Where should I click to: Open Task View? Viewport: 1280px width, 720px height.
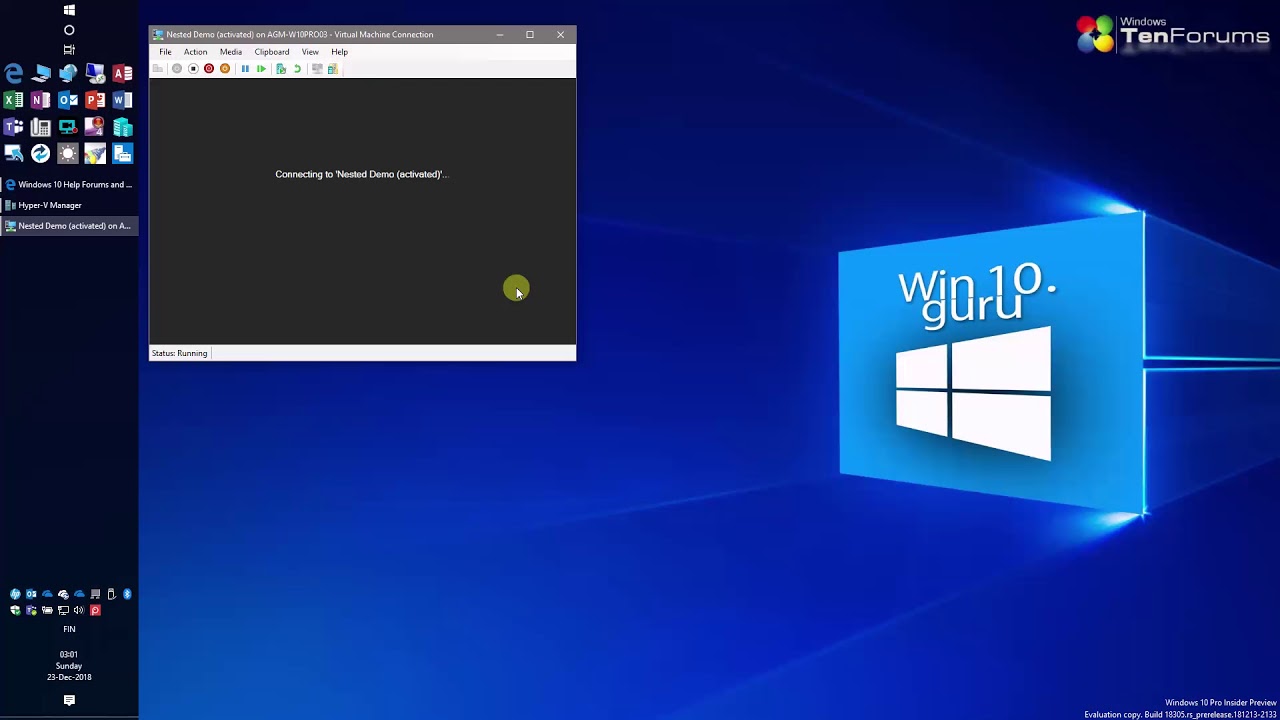[69, 49]
